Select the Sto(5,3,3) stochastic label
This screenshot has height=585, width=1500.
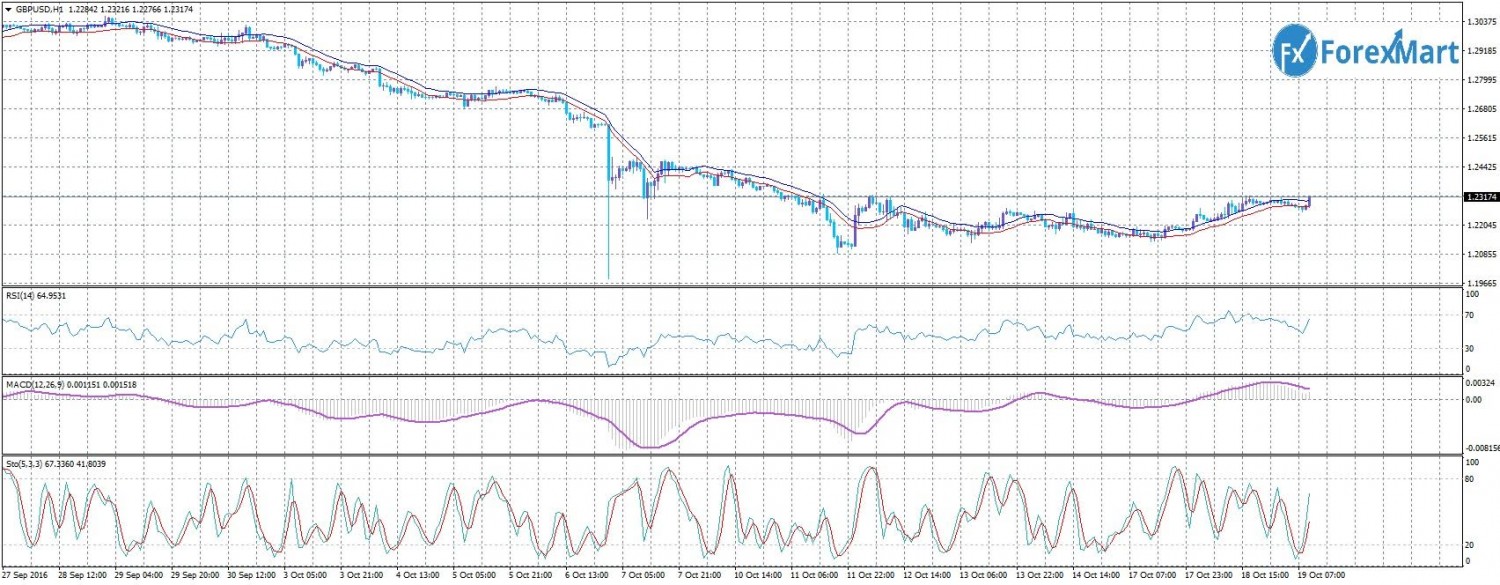[24, 464]
